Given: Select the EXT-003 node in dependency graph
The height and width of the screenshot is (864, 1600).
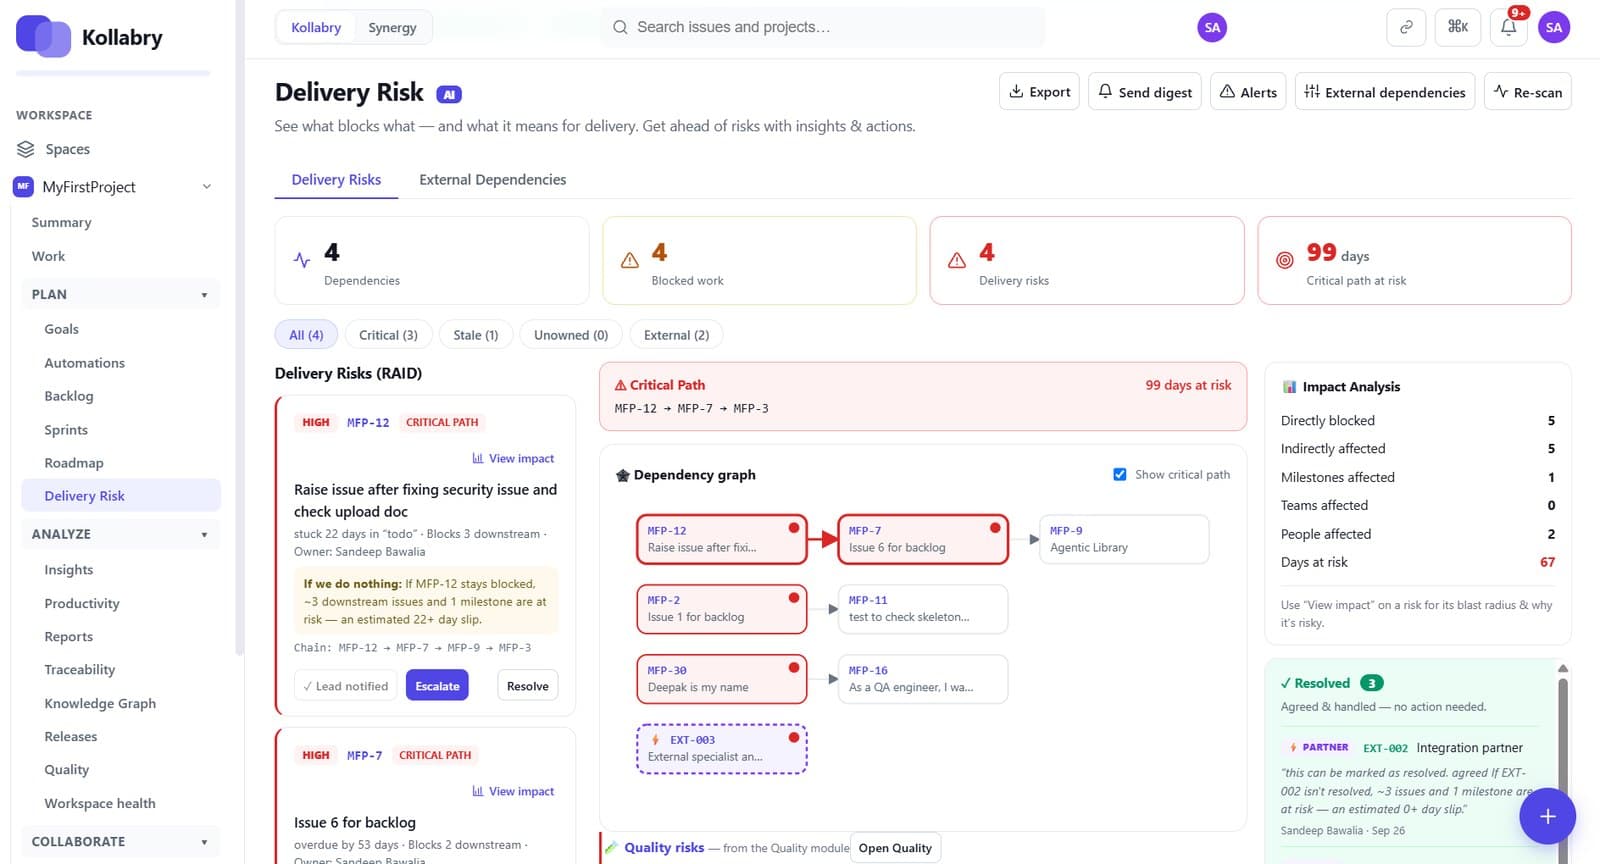Looking at the screenshot, I should click(x=722, y=749).
